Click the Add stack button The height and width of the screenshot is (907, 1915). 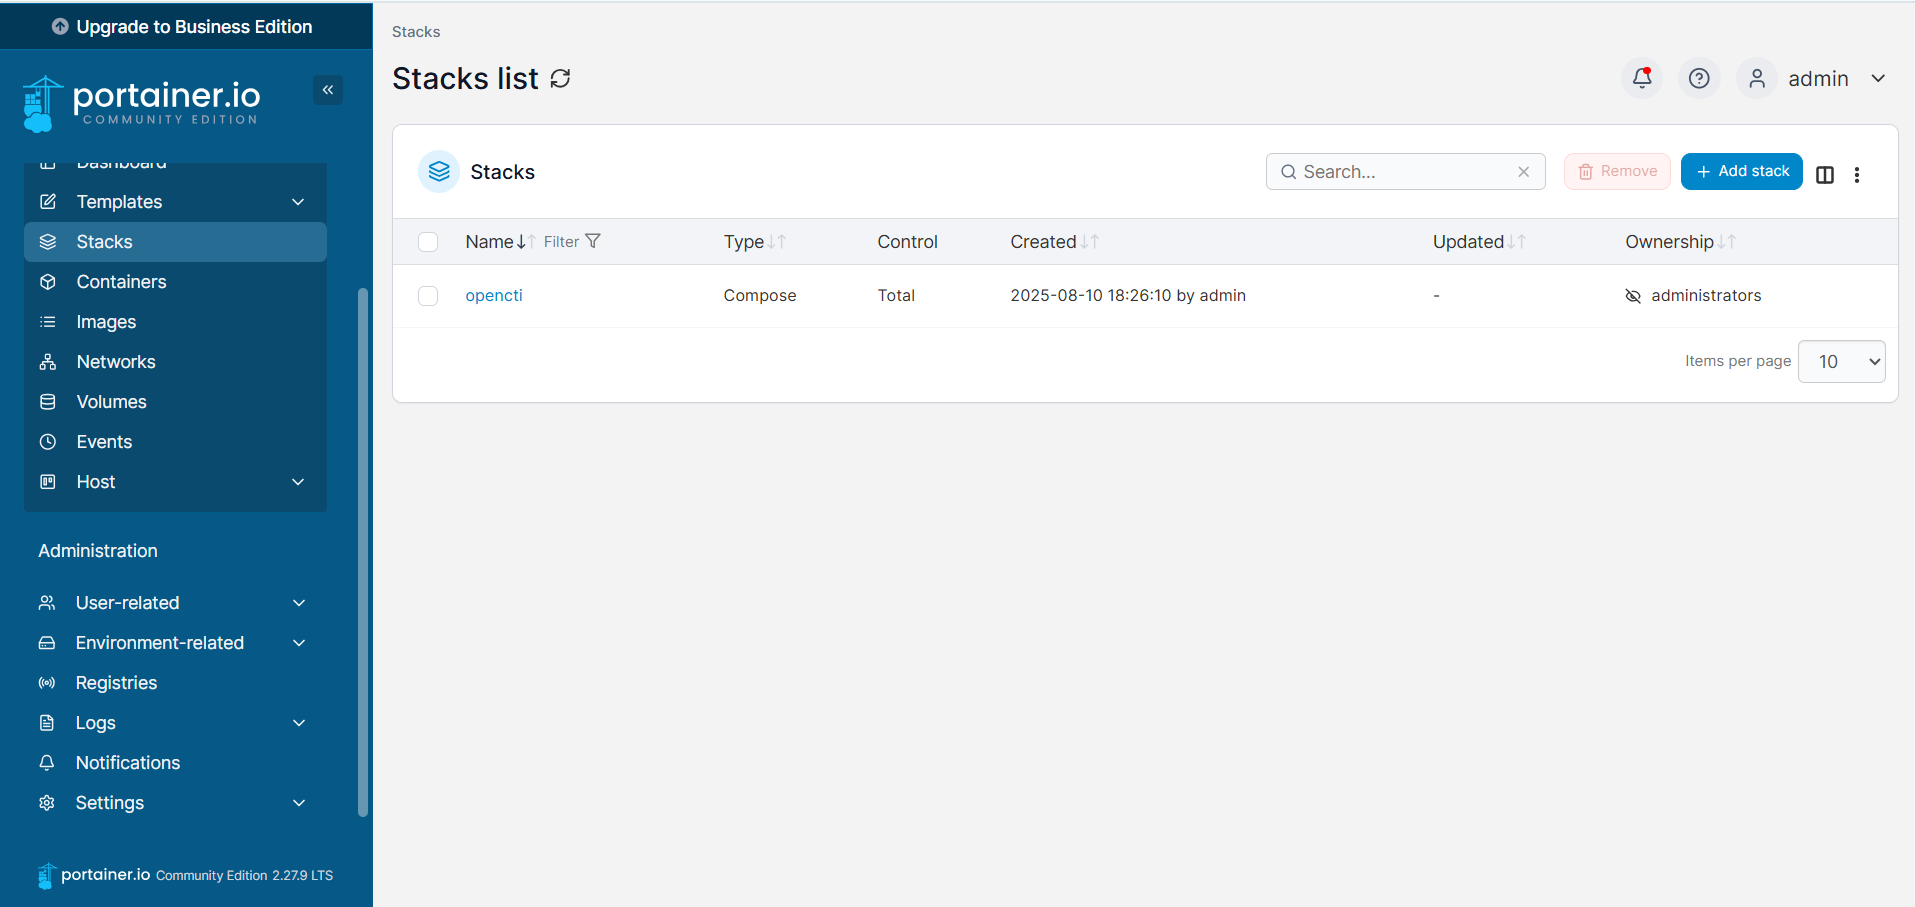pyautogui.click(x=1741, y=171)
